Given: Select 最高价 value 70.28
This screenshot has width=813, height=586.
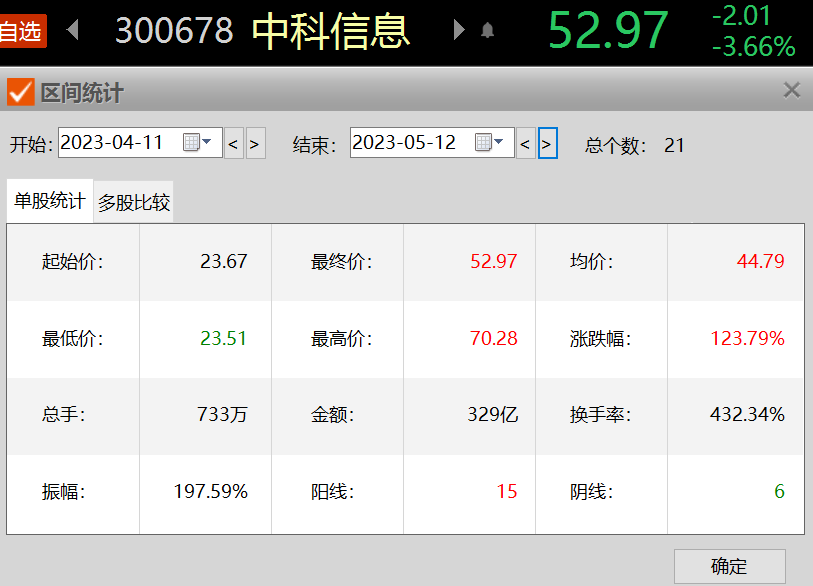Looking at the screenshot, I should tap(494, 339).
